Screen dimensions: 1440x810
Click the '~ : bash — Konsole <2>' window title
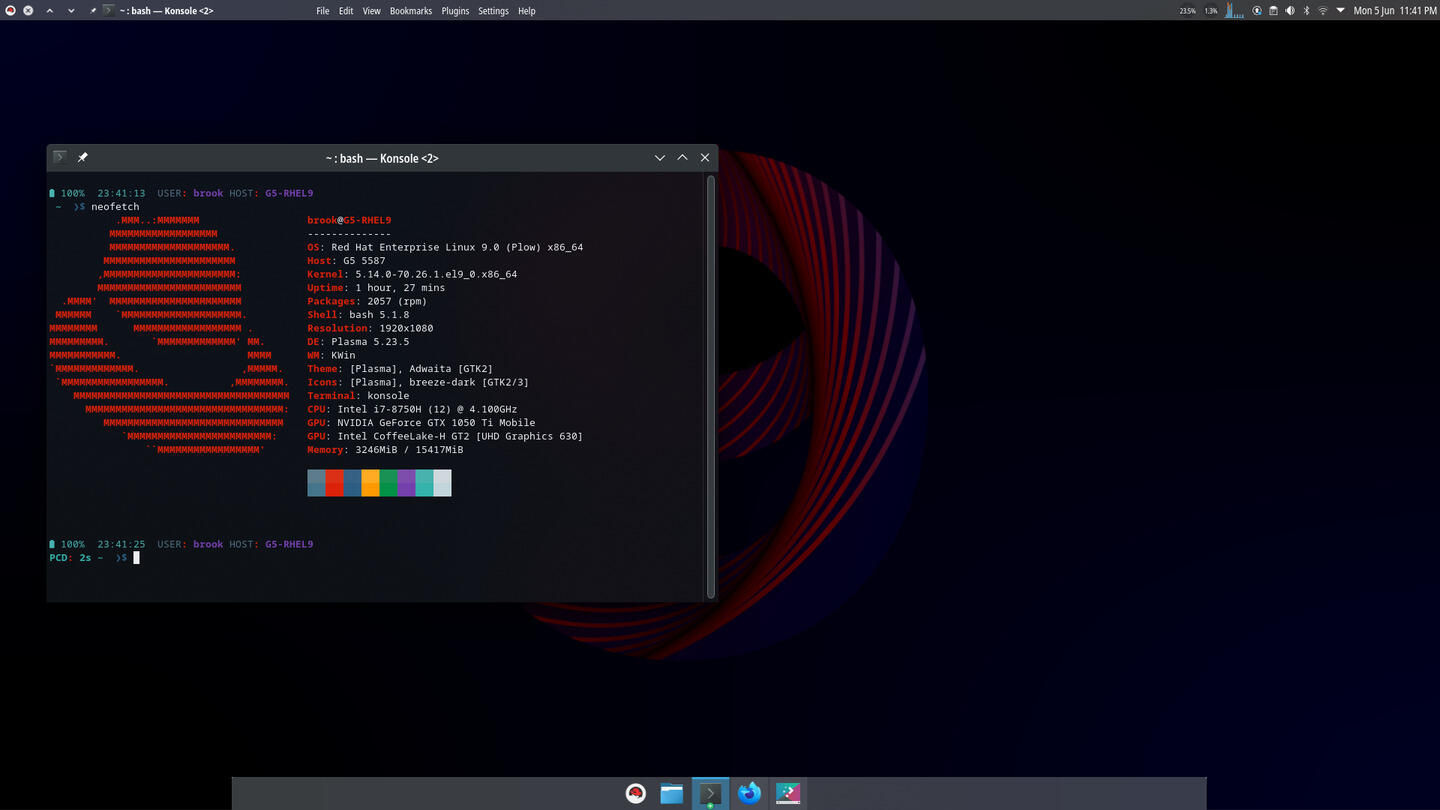[x=382, y=158]
